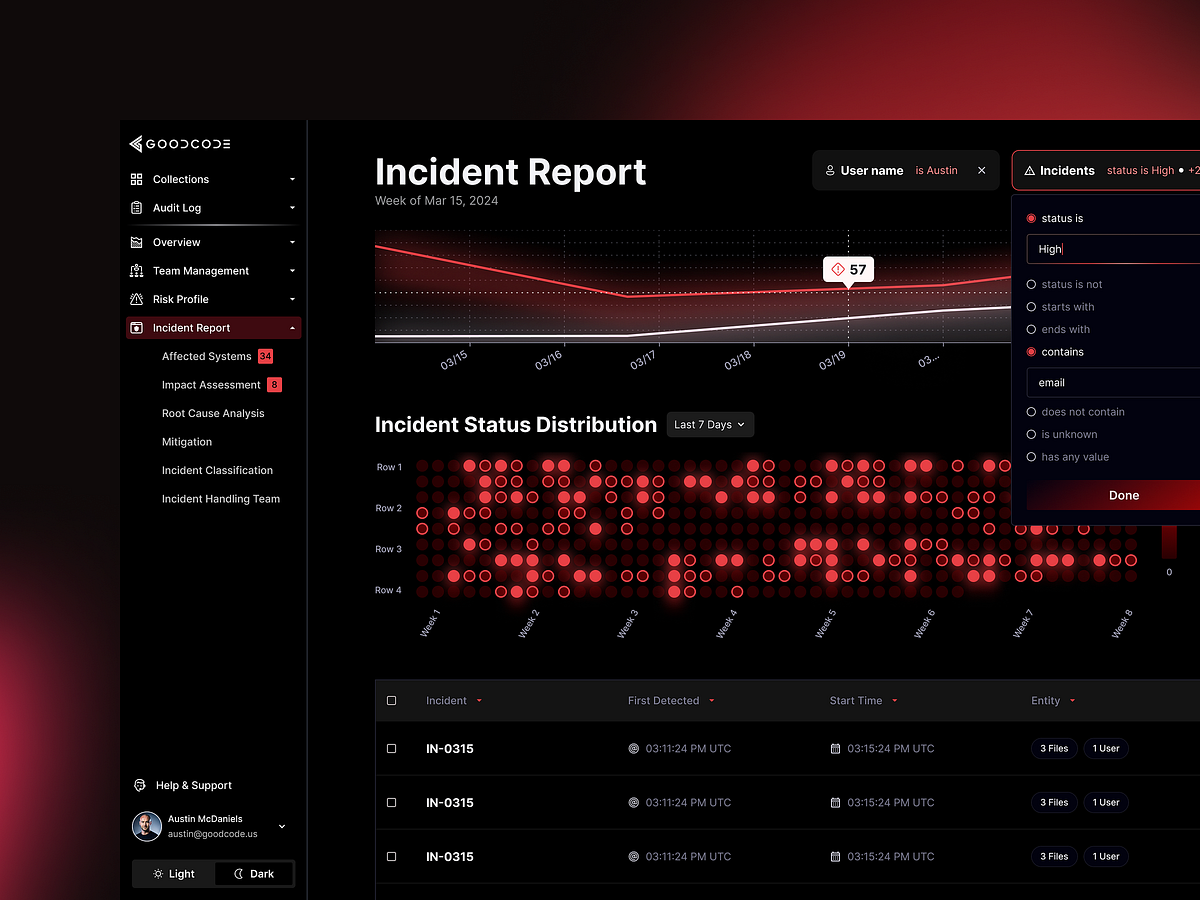Click the Audit Log clipboard icon
1200x900 pixels.
(137, 208)
